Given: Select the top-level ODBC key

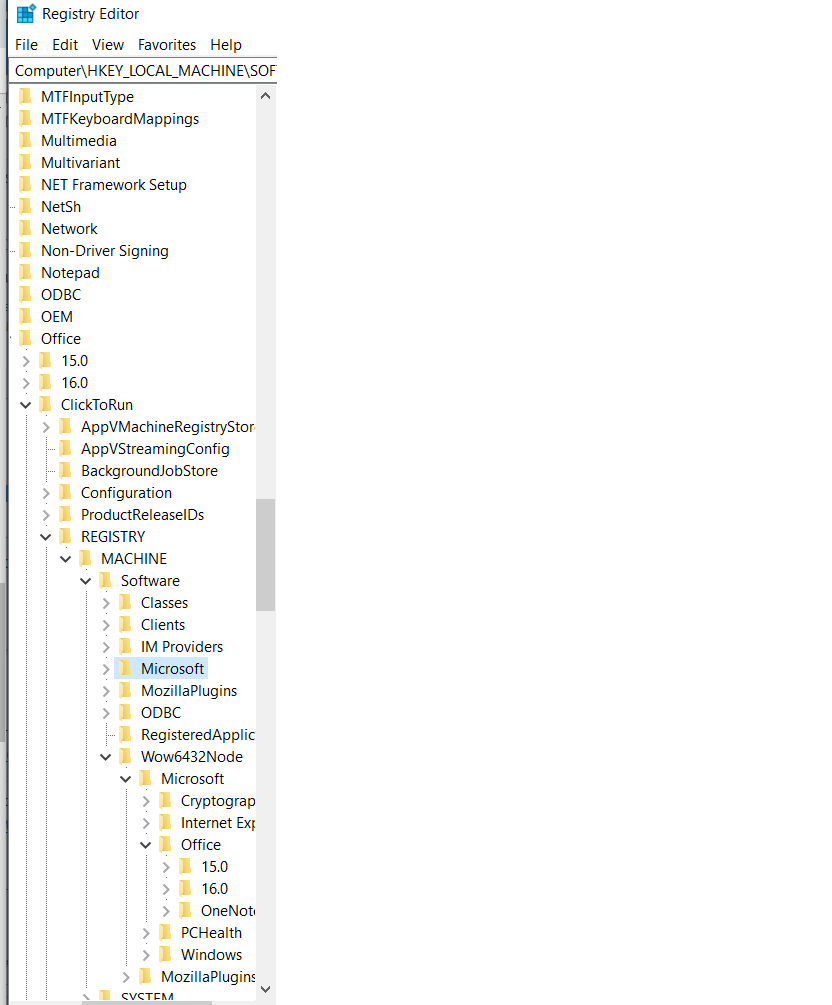Looking at the screenshot, I should coord(61,295).
